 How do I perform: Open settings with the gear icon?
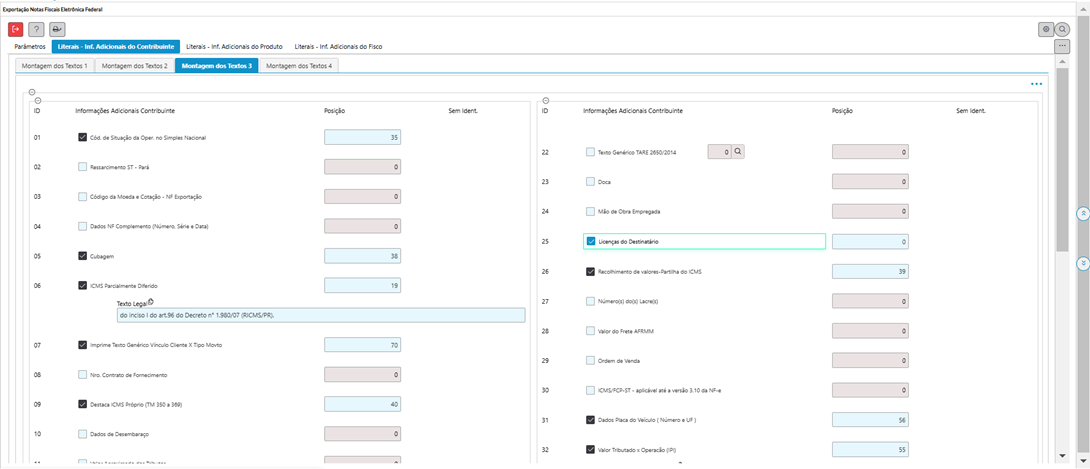tap(1046, 29)
